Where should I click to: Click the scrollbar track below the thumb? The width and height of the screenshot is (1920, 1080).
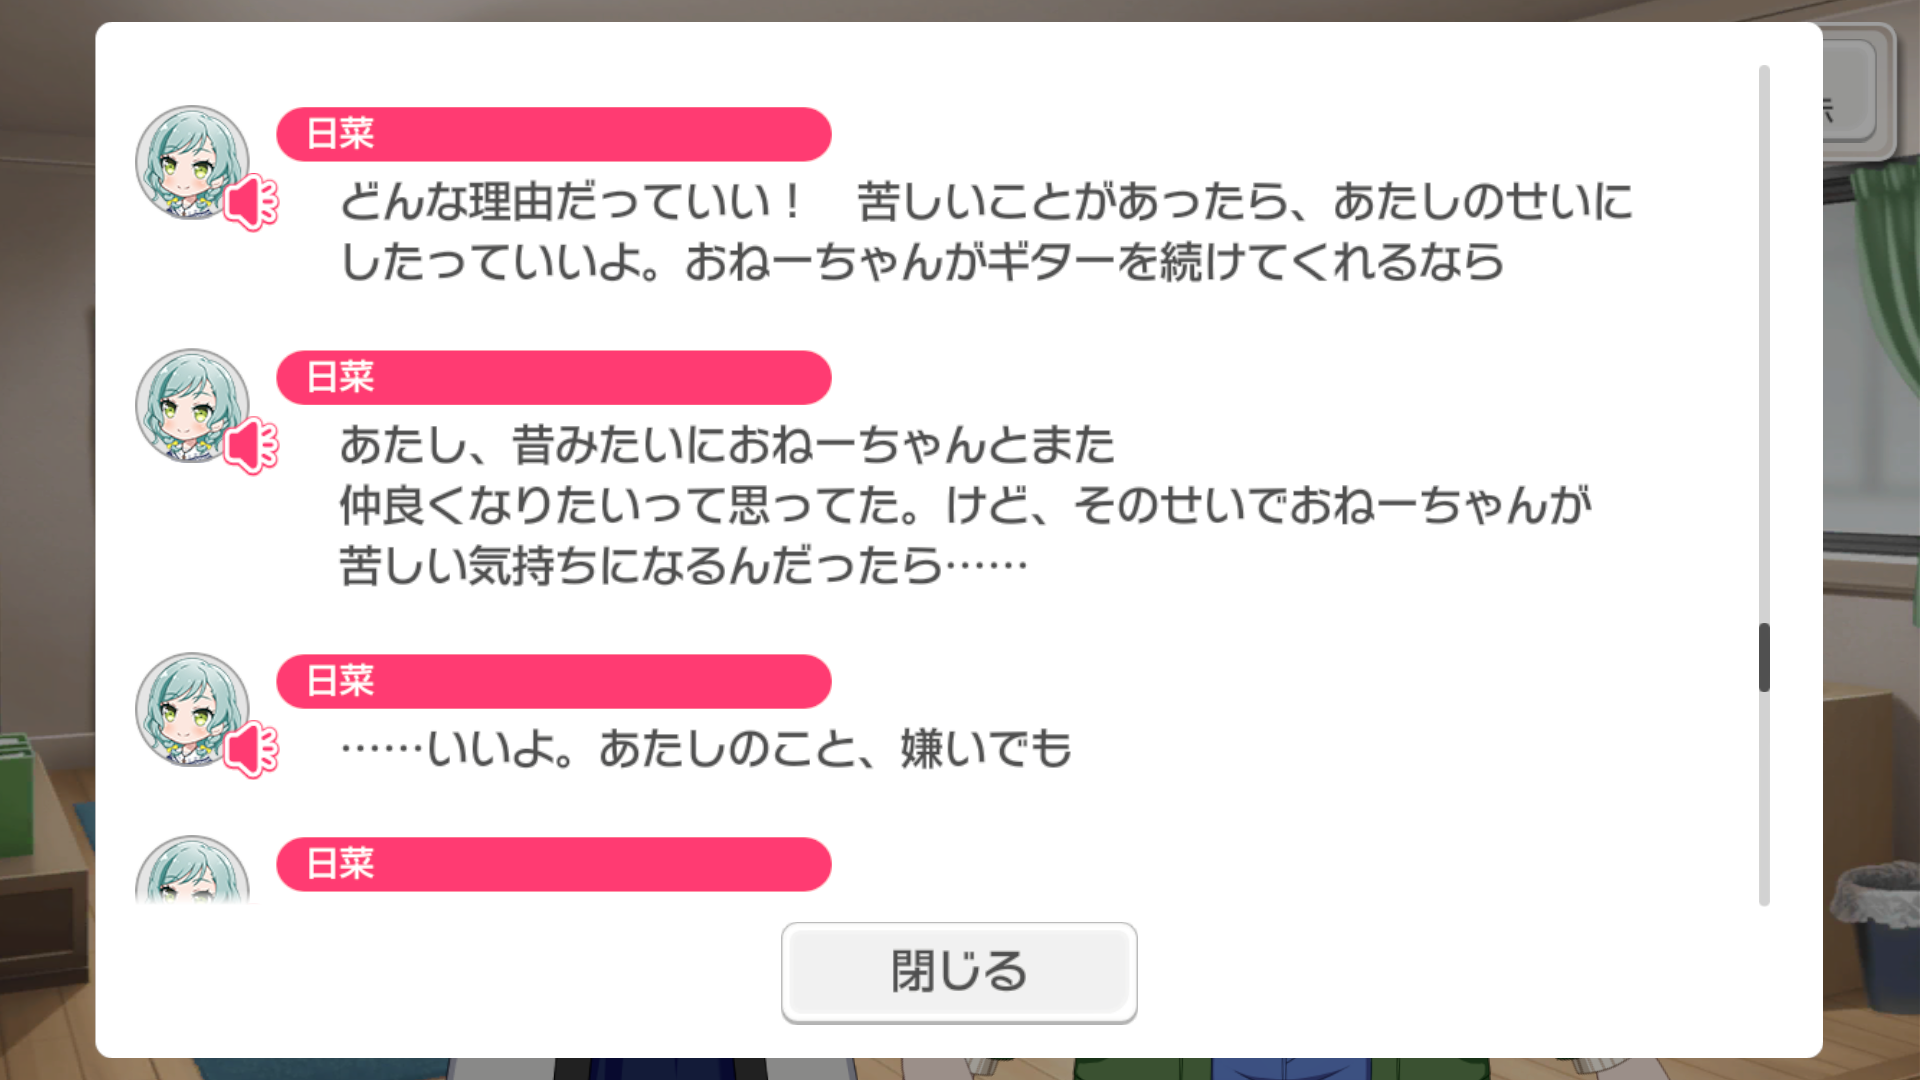1764,799
